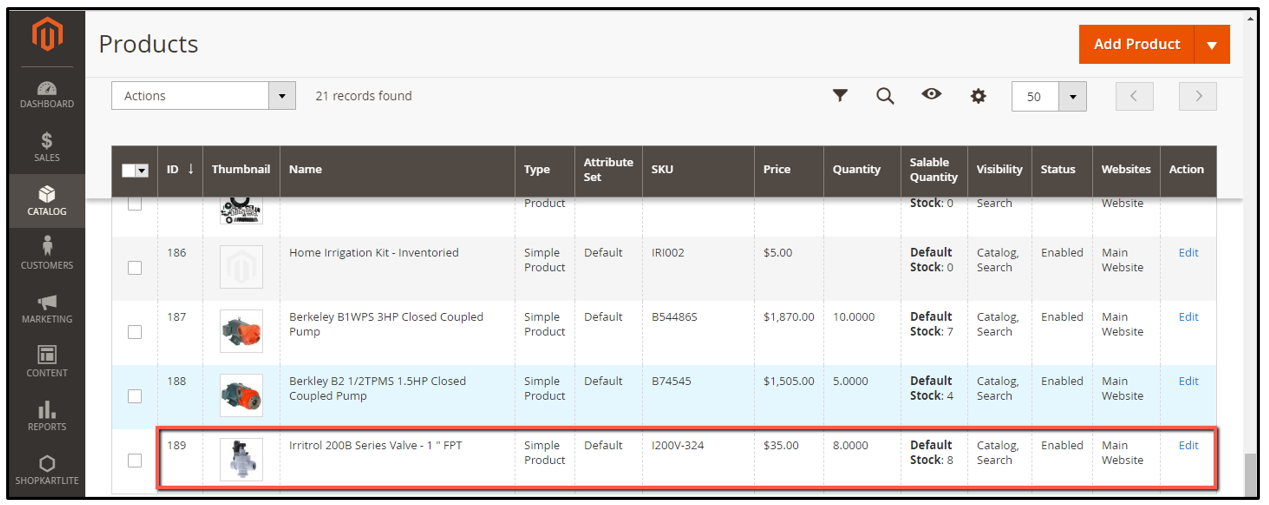The height and width of the screenshot is (505, 1269).
Task: Open the Sales menu icon
Action: [47, 141]
